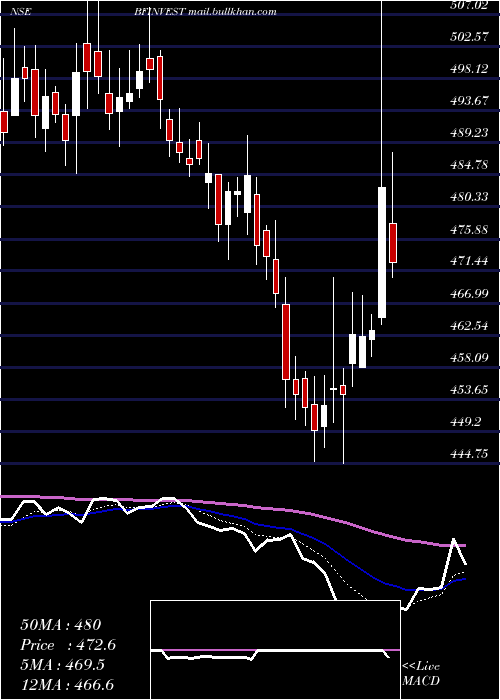Click the 489.23 price axis label

coord(468,133)
